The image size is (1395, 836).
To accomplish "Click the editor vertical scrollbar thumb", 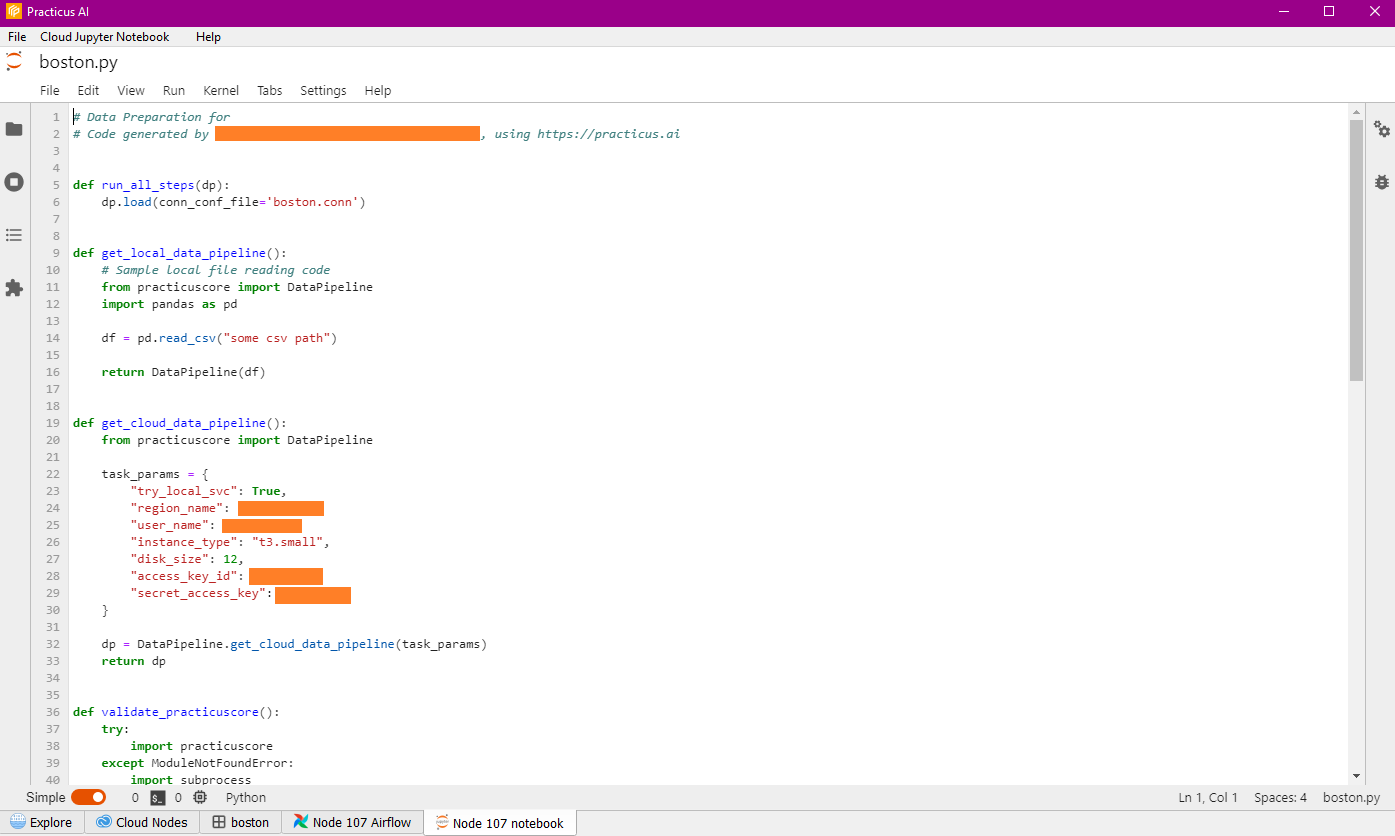I will pyautogui.click(x=1356, y=250).
